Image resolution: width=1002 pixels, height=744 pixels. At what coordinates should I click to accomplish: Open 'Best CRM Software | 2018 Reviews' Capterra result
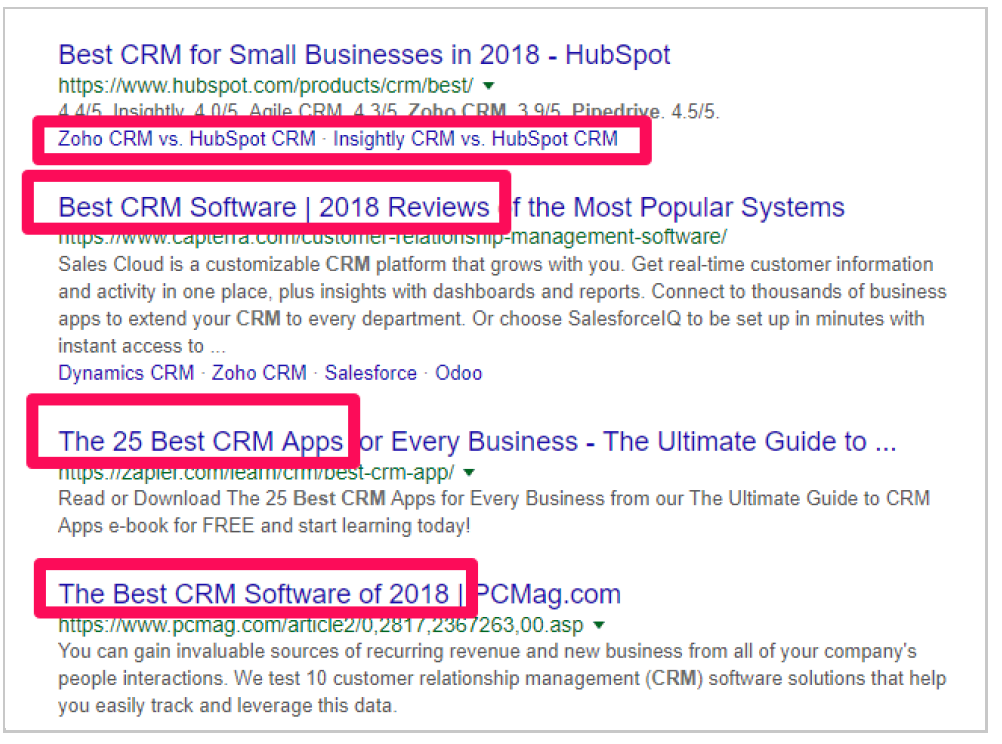pyautogui.click(x=451, y=208)
